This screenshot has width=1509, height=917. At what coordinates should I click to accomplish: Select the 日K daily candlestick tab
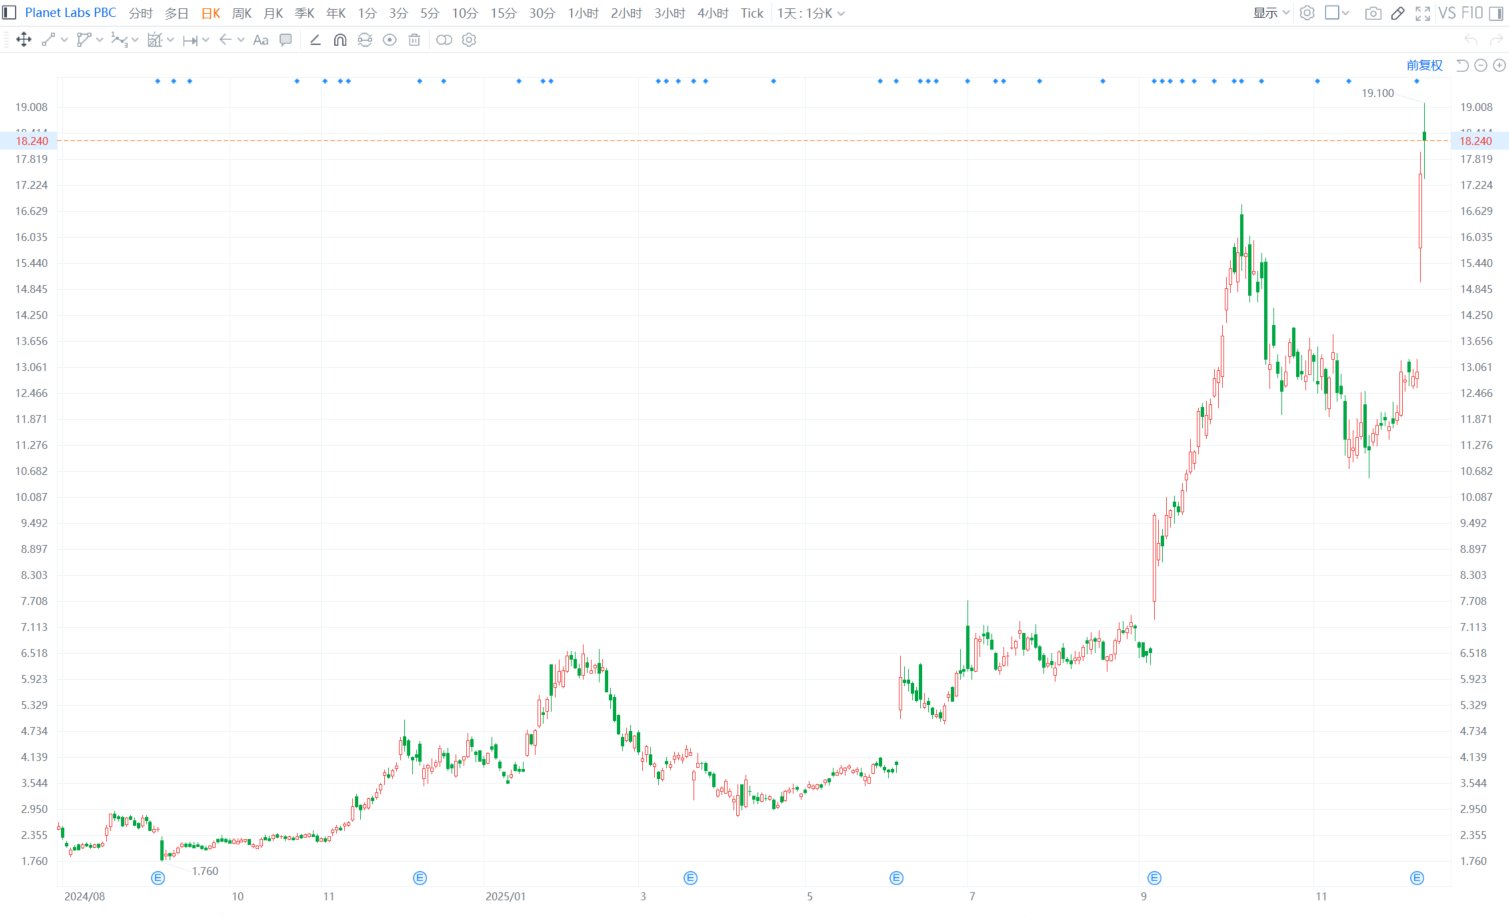pyautogui.click(x=211, y=13)
